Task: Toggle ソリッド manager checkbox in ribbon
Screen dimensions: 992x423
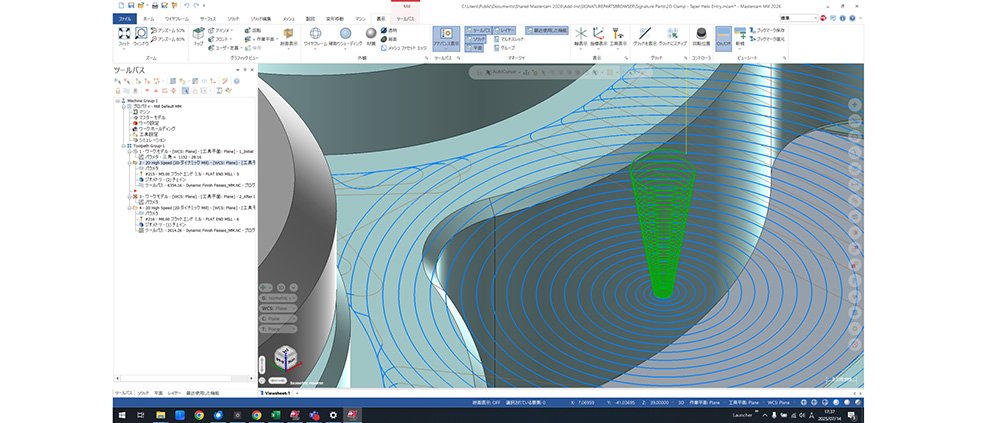Action: click(x=478, y=39)
